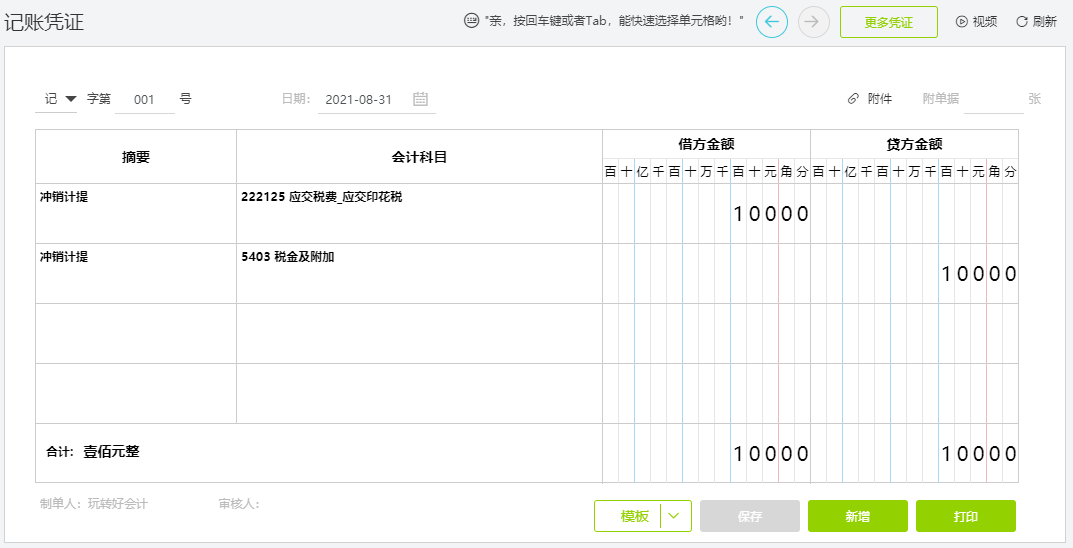
Task: Refresh the voucher with 刷新
Action: 1036,22
